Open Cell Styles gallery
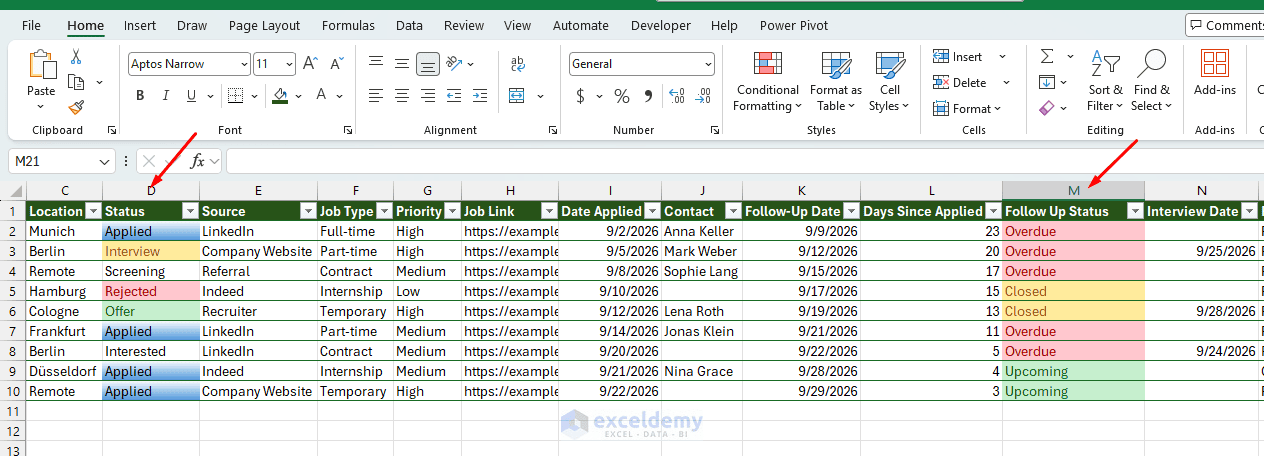 point(889,81)
